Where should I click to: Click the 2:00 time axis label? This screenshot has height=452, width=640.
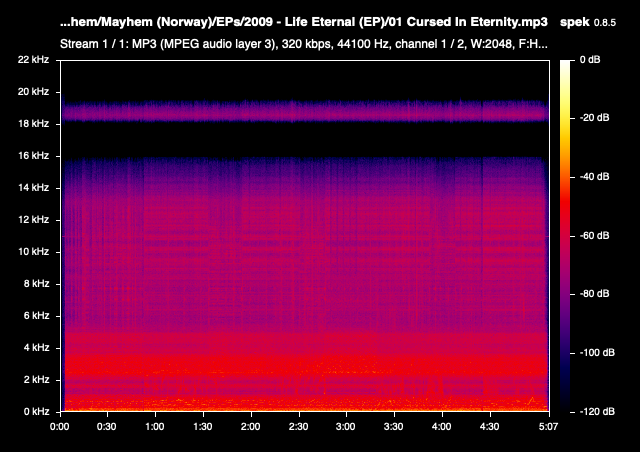[x=250, y=427]
